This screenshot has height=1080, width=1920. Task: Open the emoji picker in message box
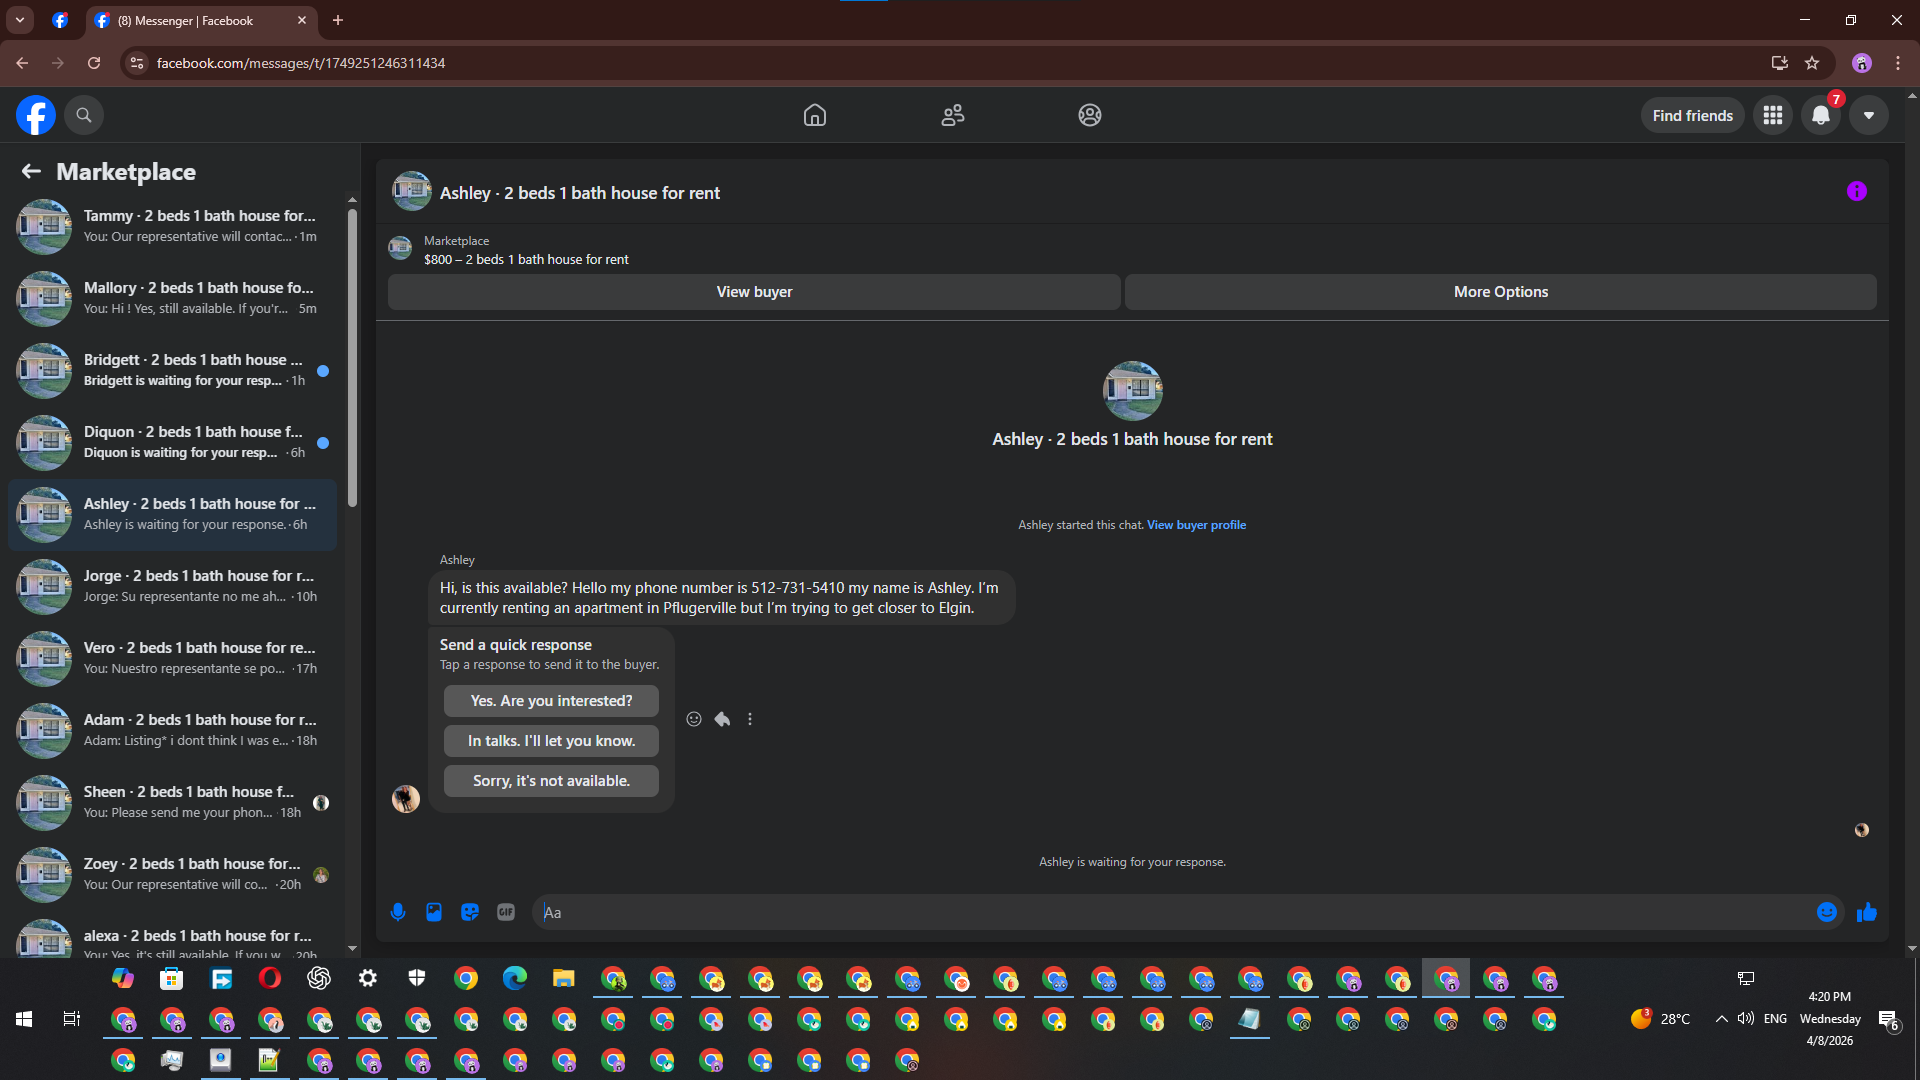pyautogui.click(x=1826, y=912)
